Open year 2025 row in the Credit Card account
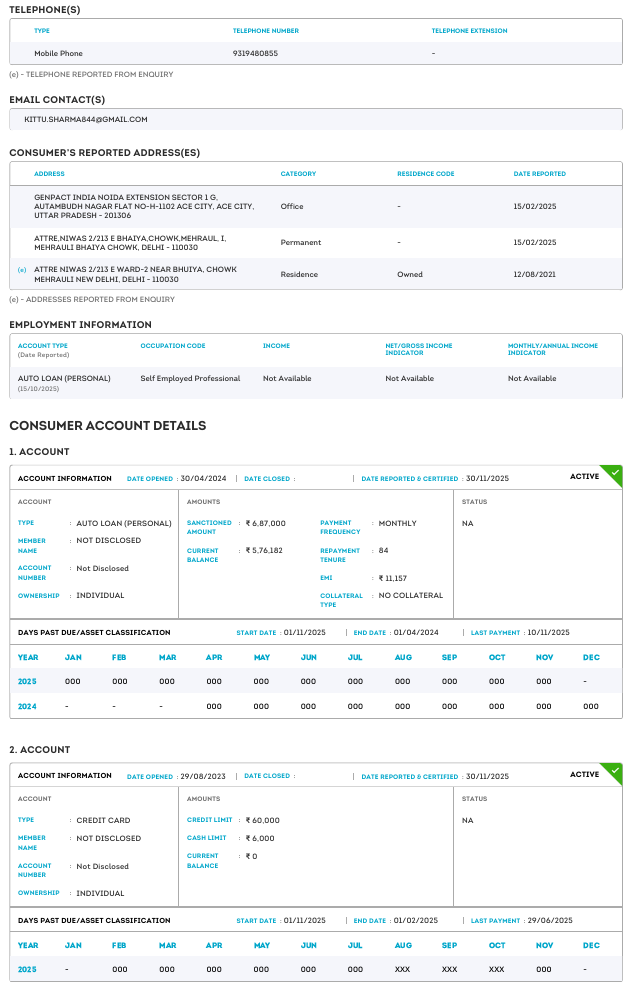The height and width of the screenshot is (1000, 632). [x=28, y=969]
